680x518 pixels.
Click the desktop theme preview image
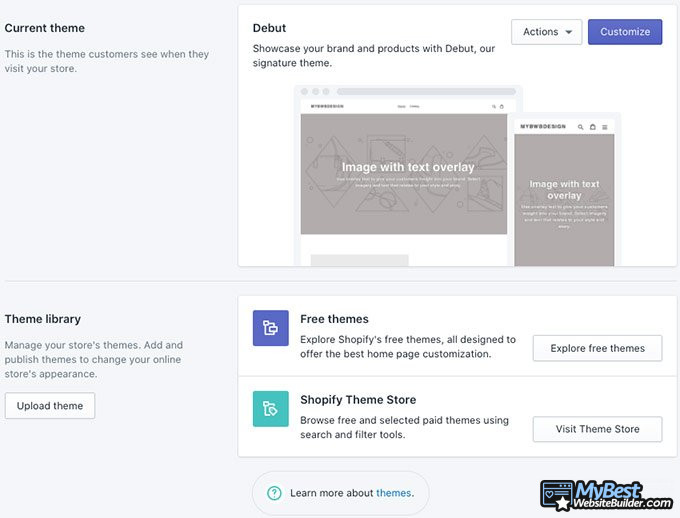[x=404, y=173]
